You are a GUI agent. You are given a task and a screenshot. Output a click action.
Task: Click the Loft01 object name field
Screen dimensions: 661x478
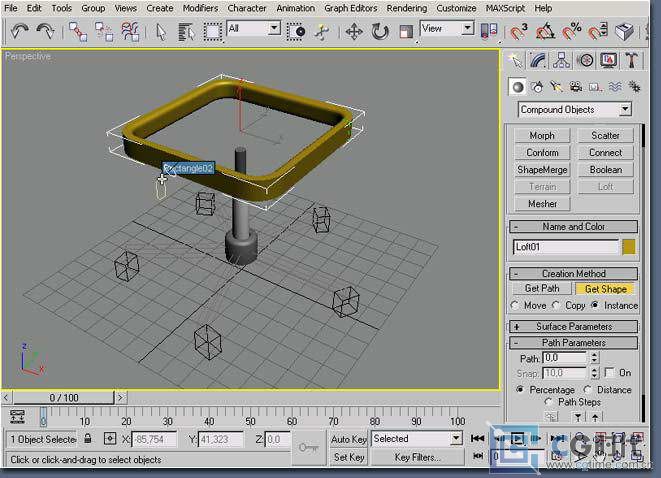566,247
